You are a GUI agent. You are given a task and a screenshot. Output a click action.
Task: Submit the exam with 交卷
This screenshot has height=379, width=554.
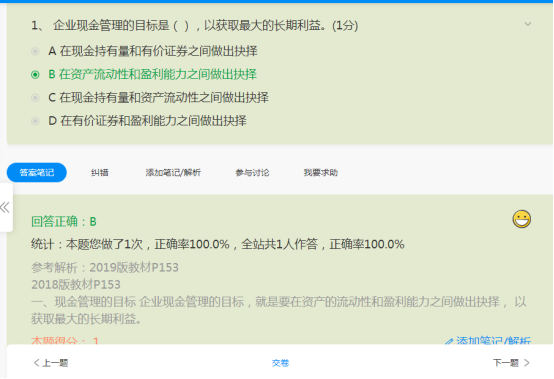[281, 363]
